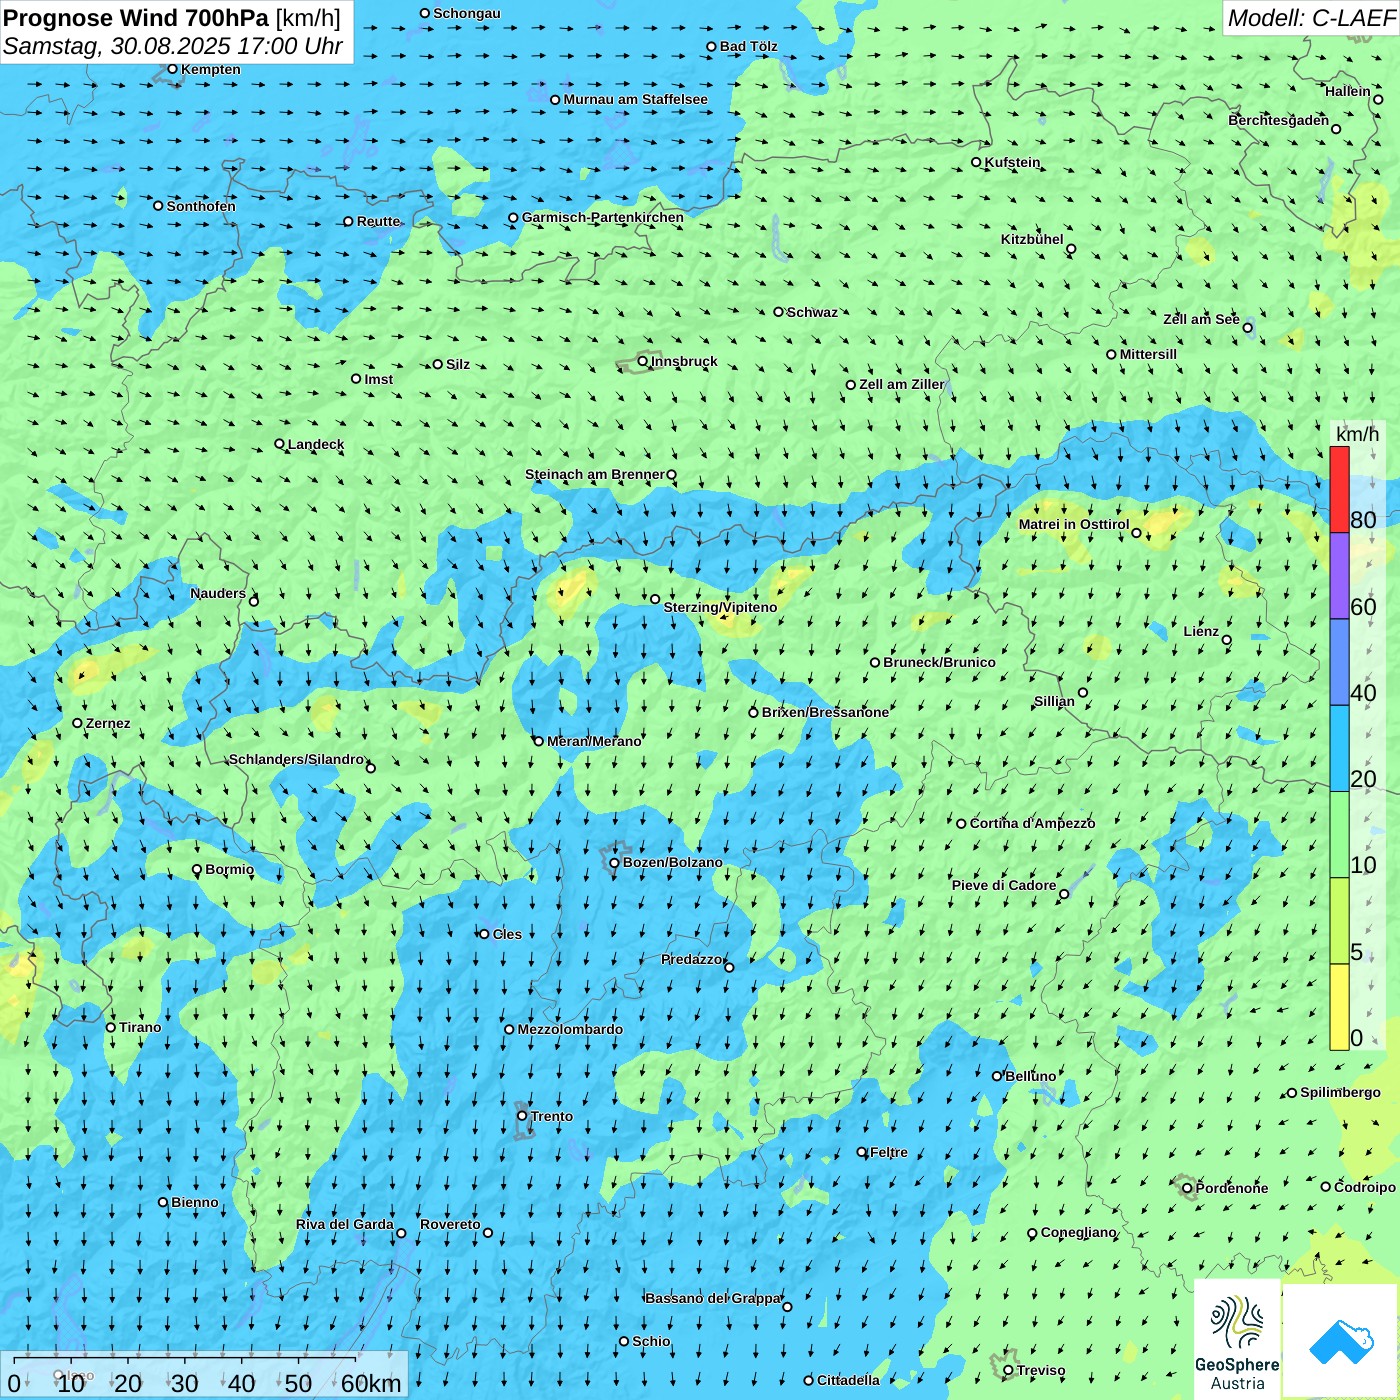The height and width of the screenshot is (1400, 1400).
Task: Select the Sterzing/Vipiteno marker
Action: (x=655, y=599)
